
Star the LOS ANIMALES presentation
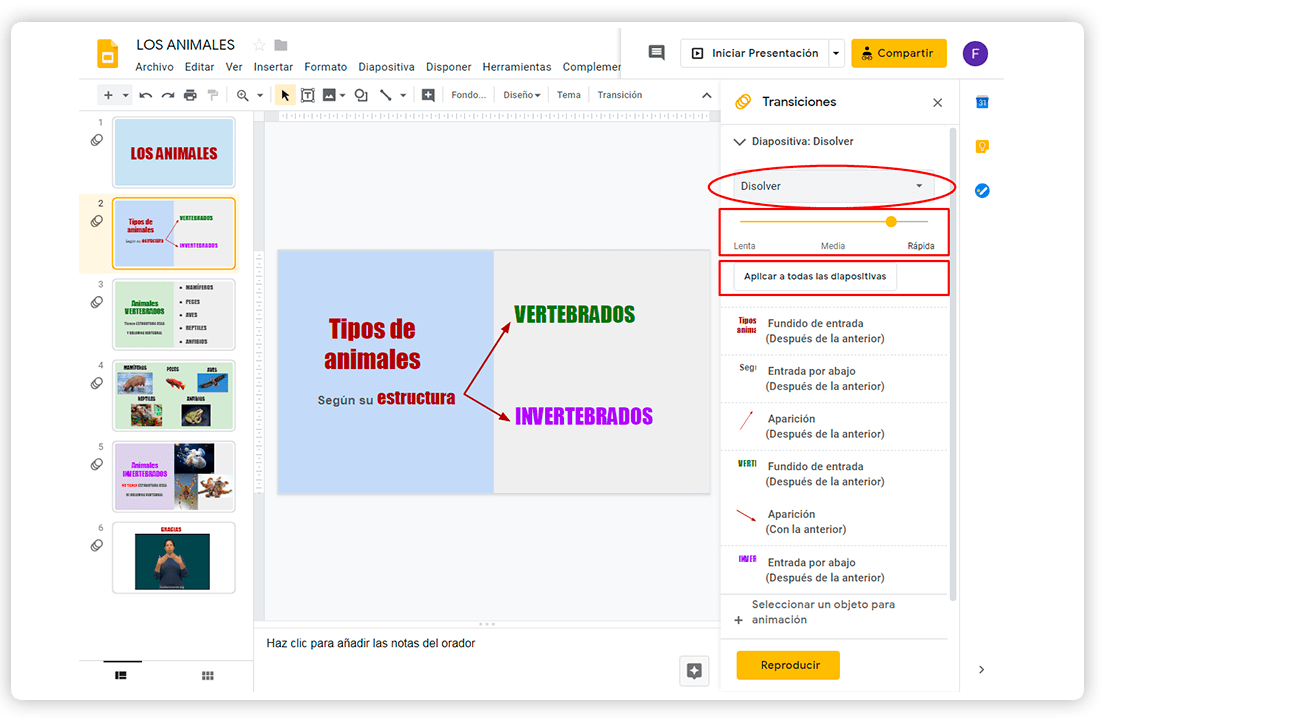pyautogui.click(x=260, y=45)
